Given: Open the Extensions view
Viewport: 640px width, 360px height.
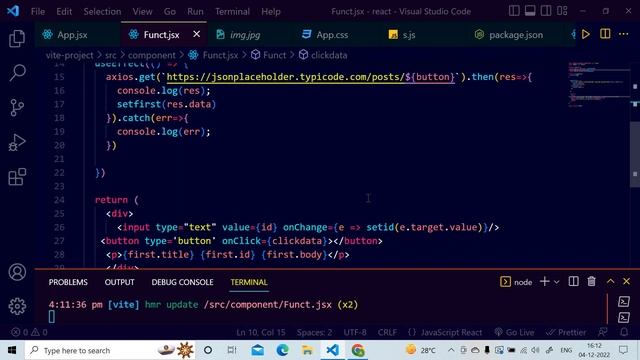Looking at the screenshot, I should [x=17, y=177].
